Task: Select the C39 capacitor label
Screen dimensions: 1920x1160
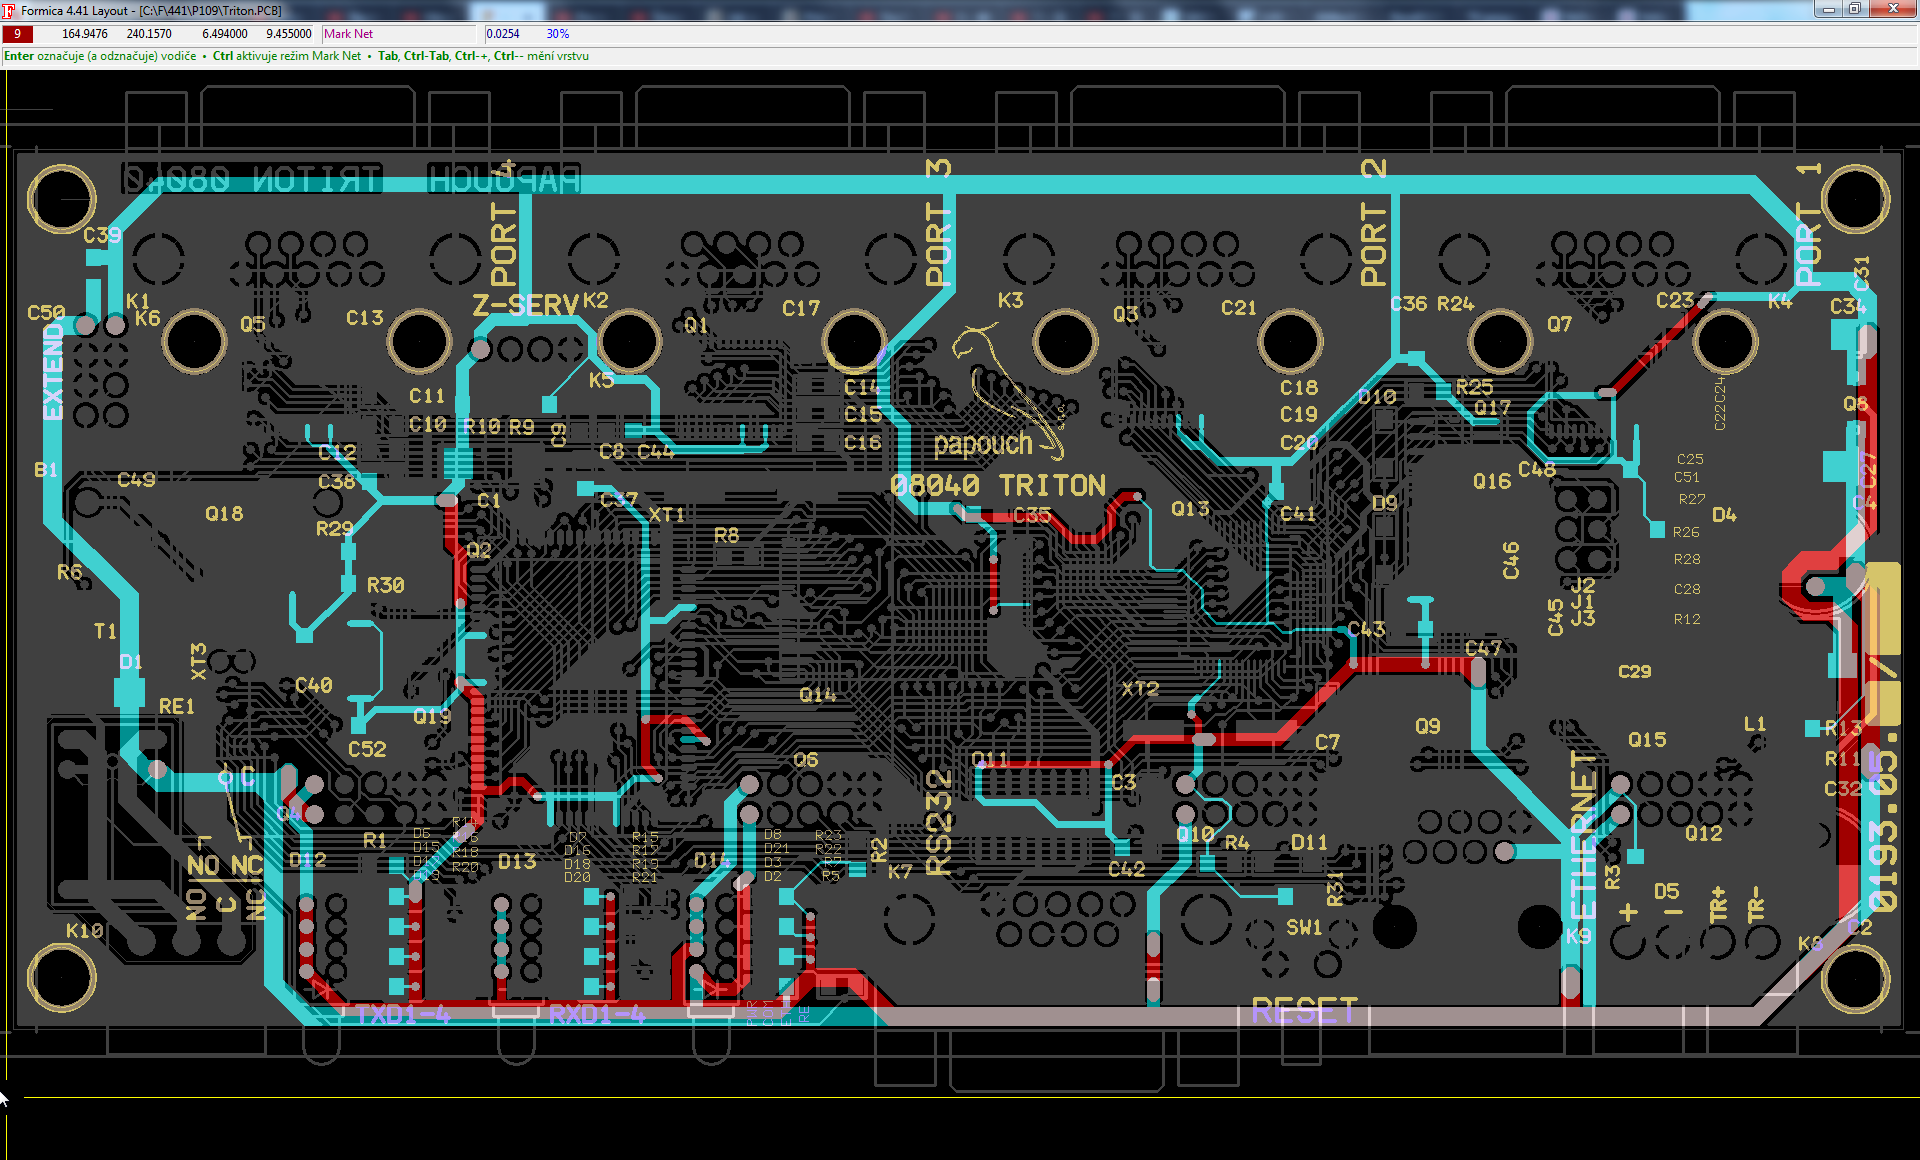Action: pos(102,236)
